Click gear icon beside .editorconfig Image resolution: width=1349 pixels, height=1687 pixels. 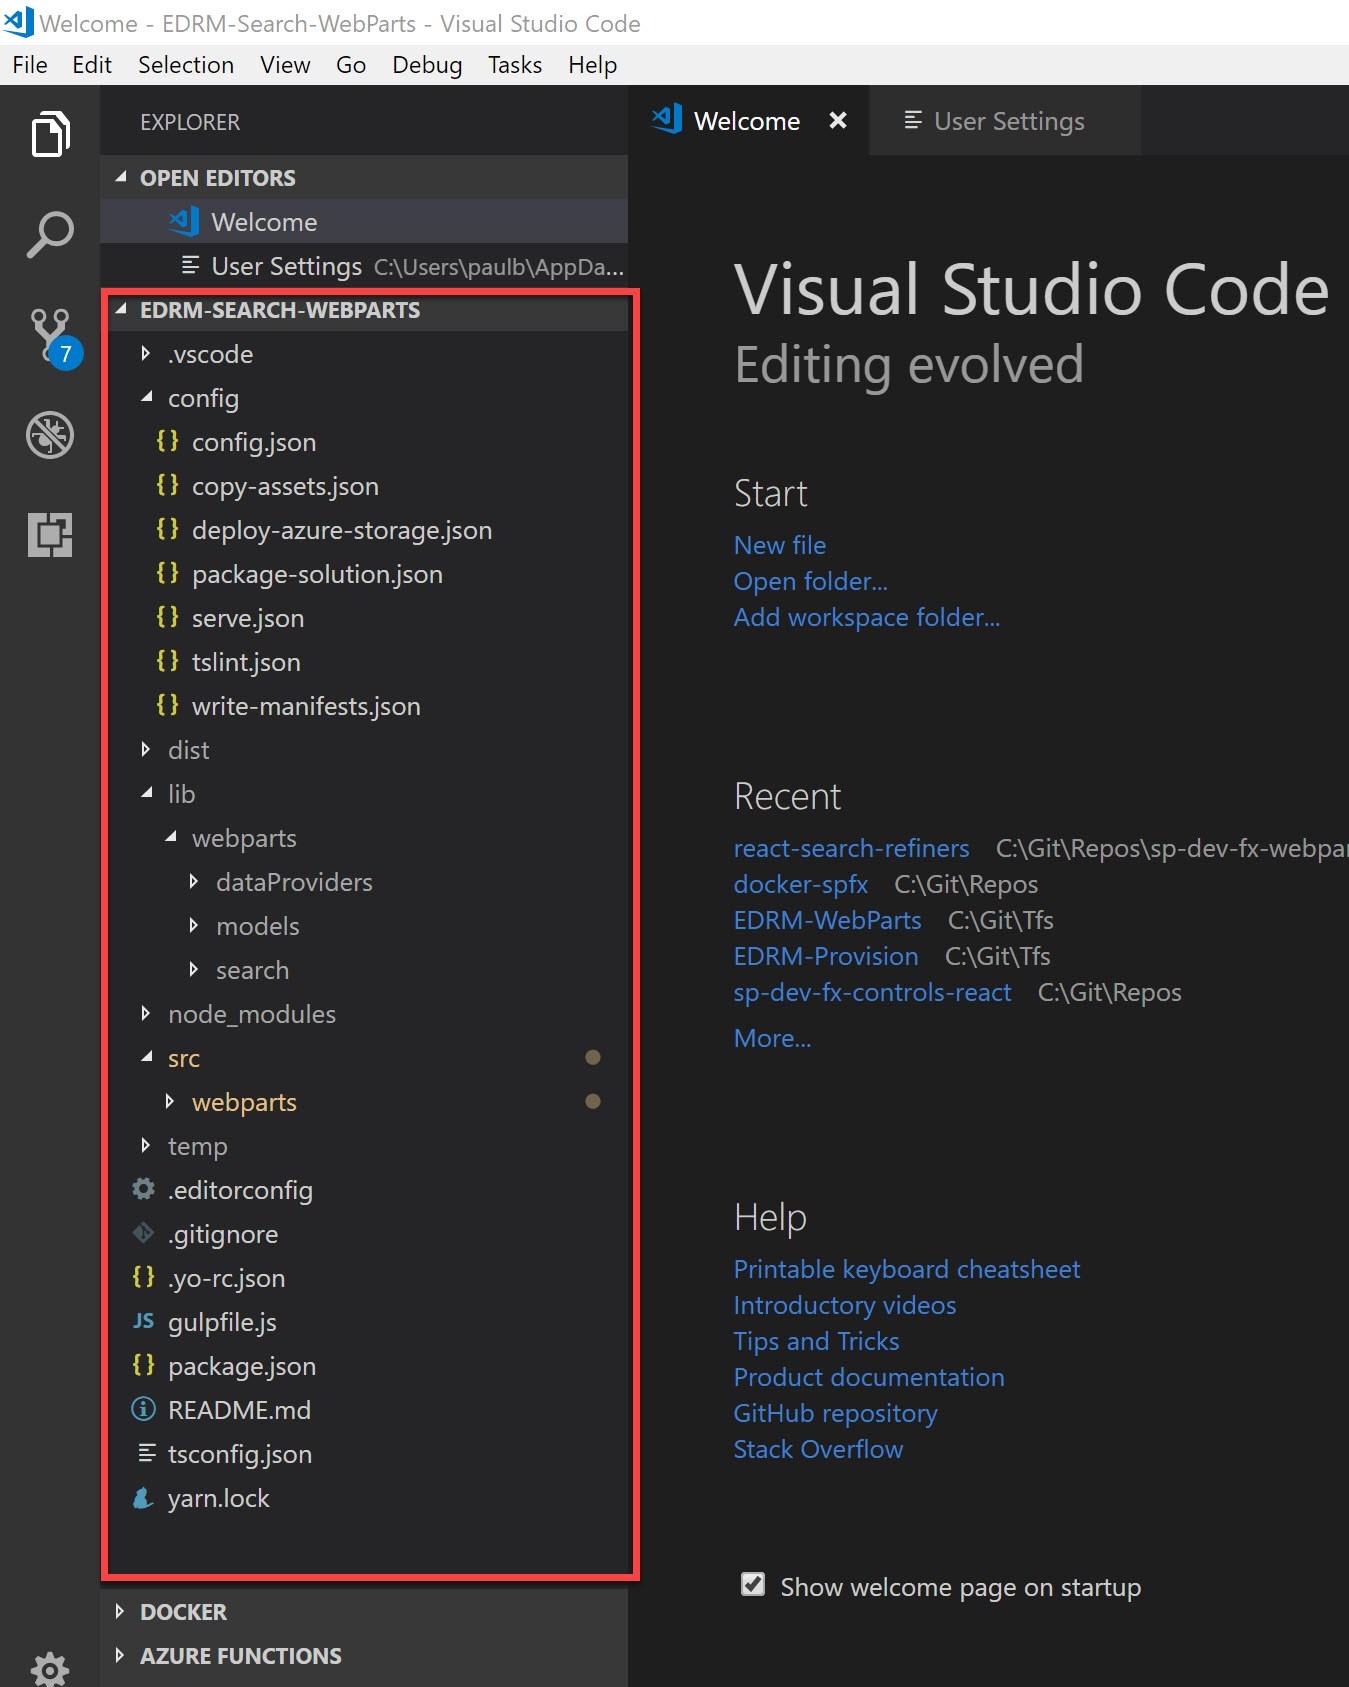tap(144, 1189)
